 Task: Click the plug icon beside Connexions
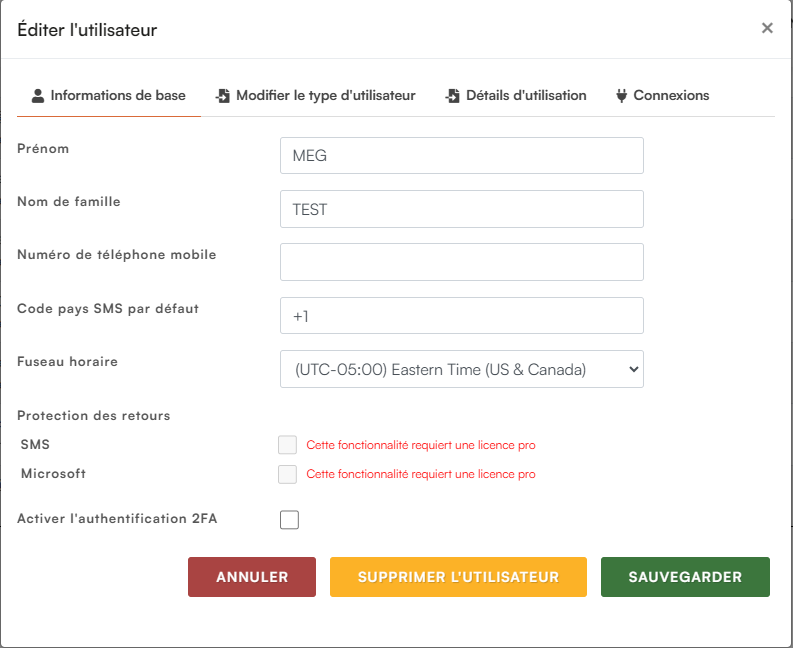(x=621, y=96)
